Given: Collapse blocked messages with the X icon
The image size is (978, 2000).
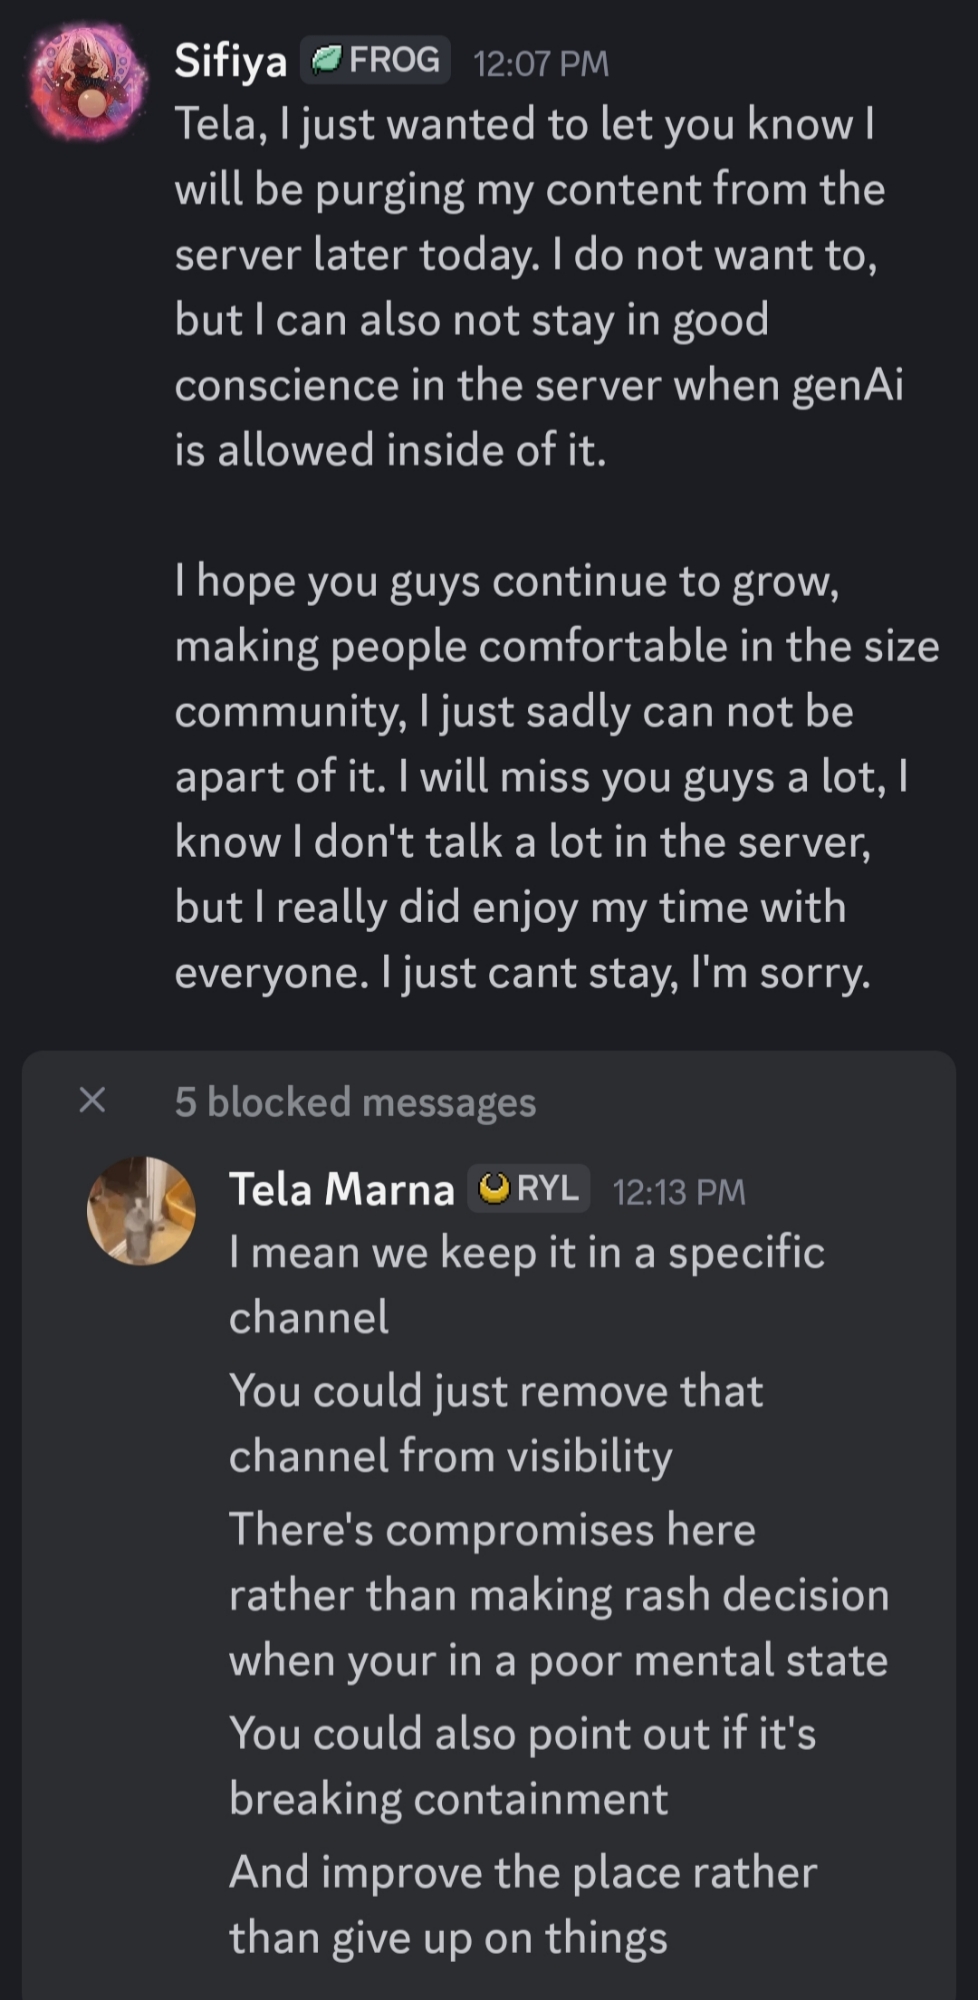Looking at the screenshot, I should coord(92,1101).
